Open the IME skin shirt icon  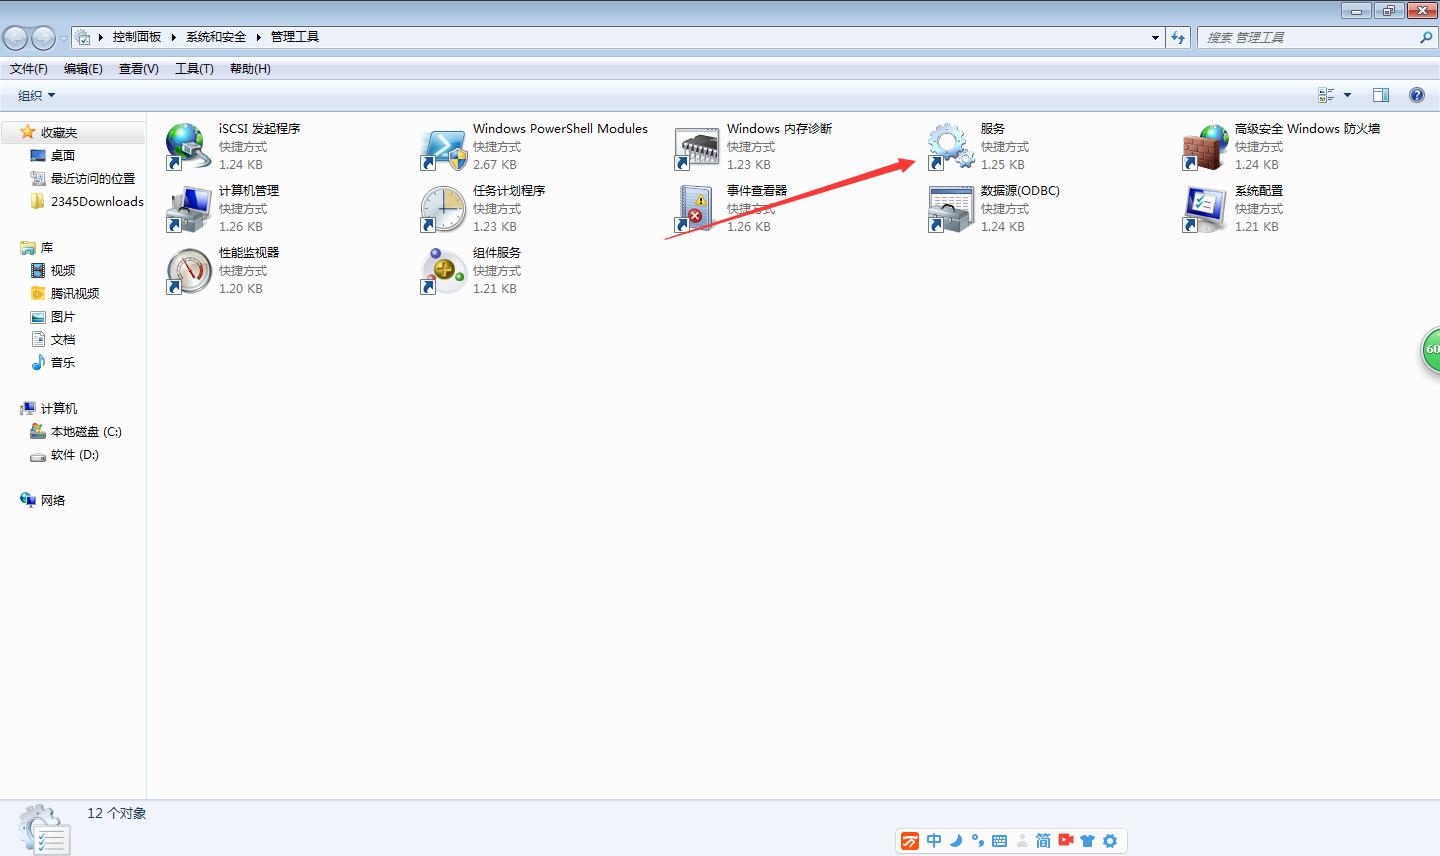tap(1088, 841)
